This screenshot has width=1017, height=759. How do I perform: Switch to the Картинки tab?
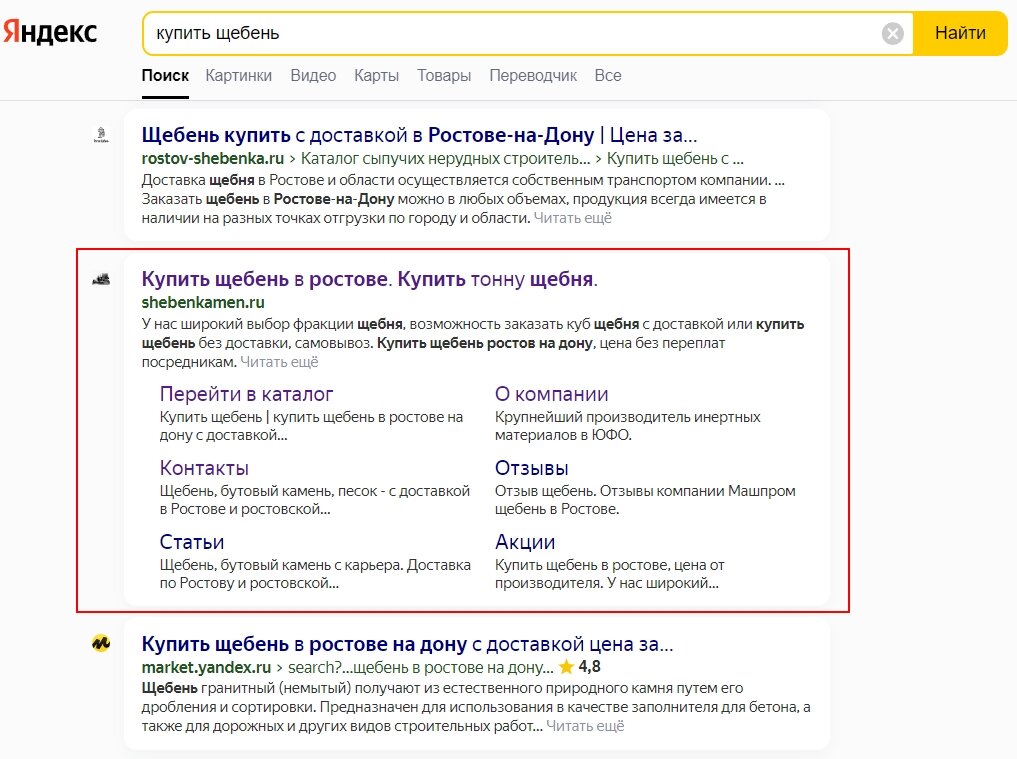pos(238,75)
